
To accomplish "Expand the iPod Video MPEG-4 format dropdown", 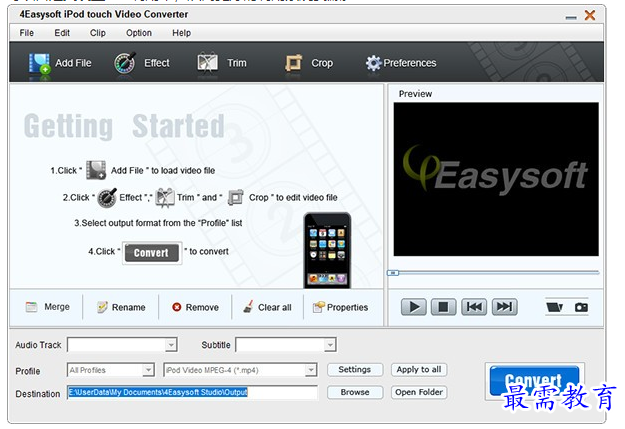I will point(311,370).
